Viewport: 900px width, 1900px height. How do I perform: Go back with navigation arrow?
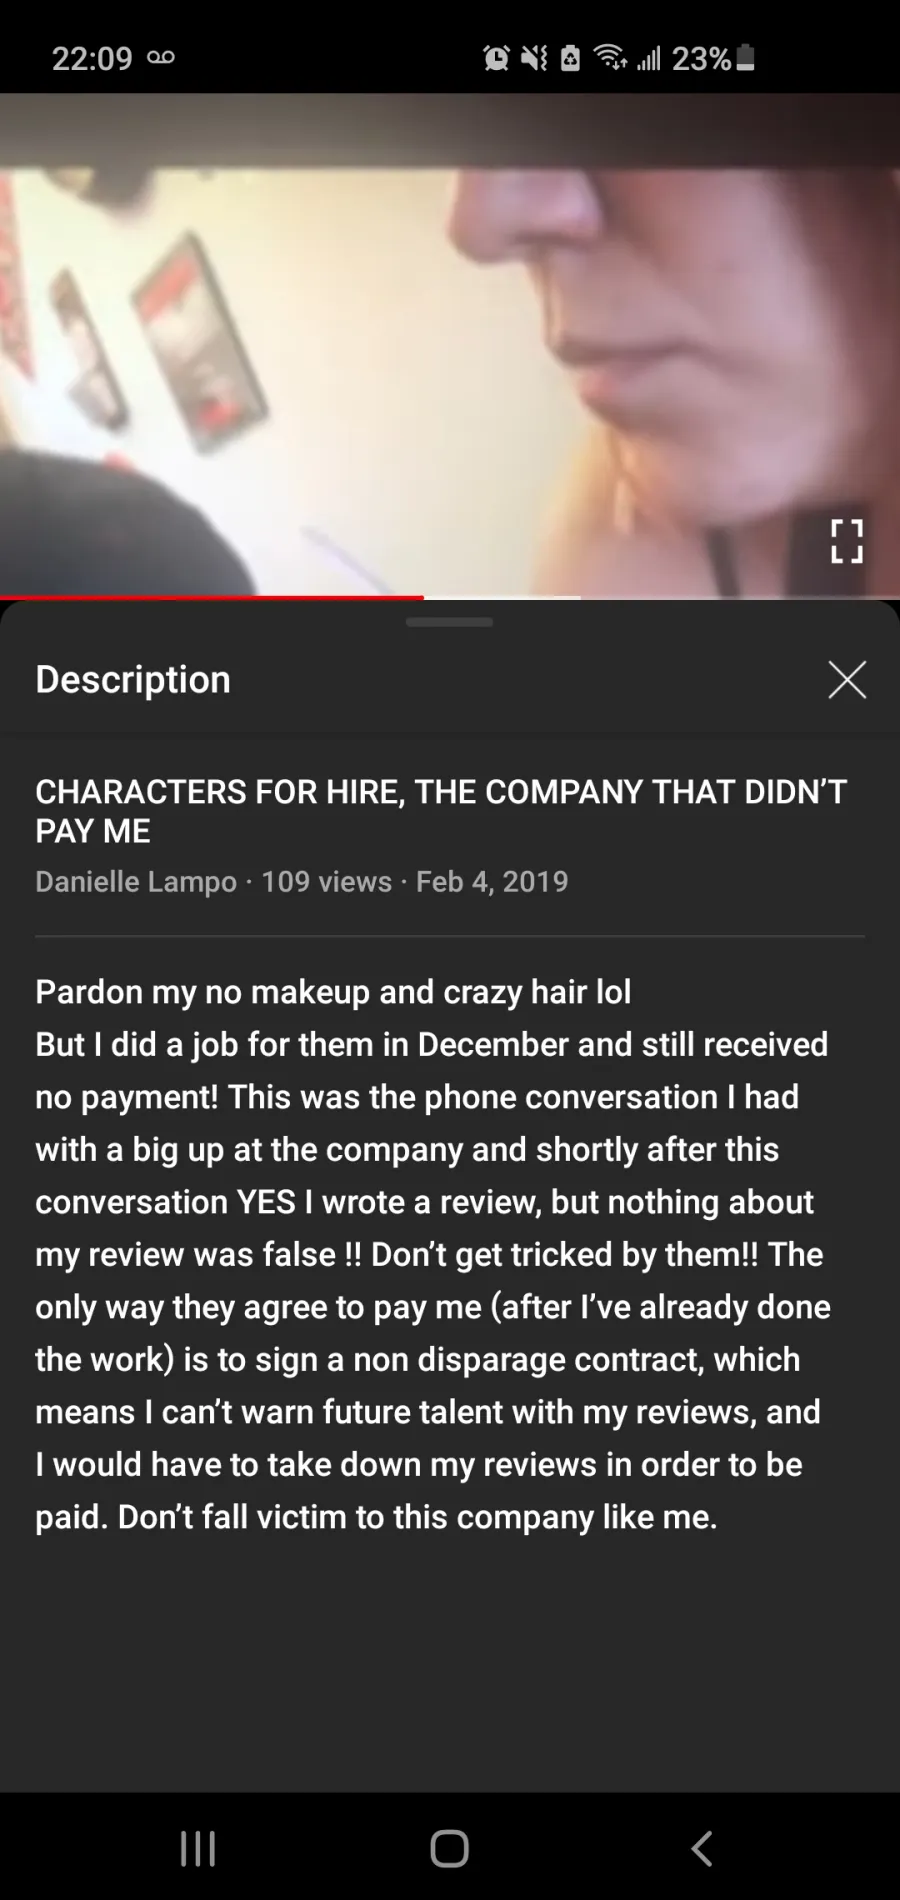pyautogui.click(x=702, y=1848)
